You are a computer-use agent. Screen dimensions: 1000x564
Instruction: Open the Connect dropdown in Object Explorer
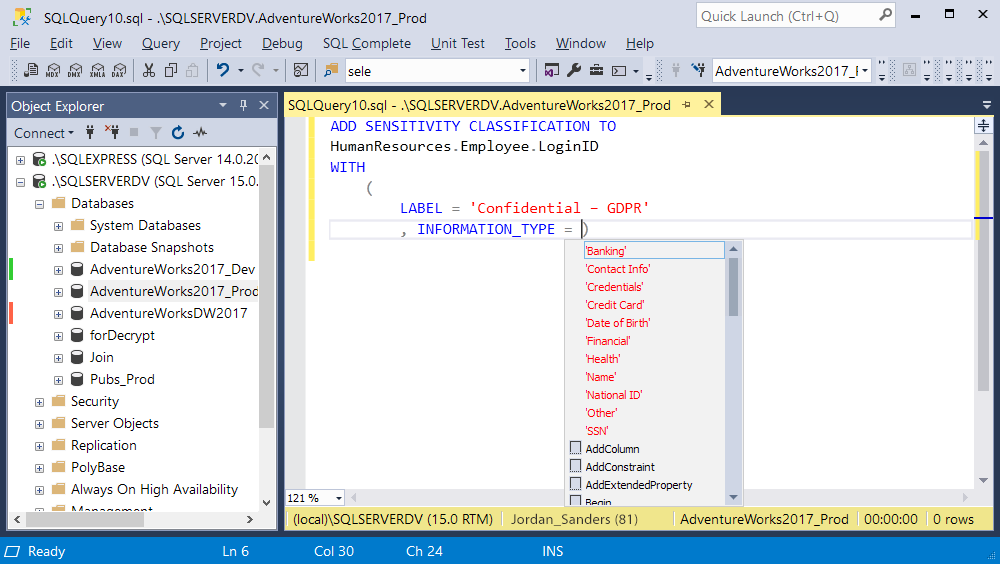pyautogui.click(x=43, y=133)
